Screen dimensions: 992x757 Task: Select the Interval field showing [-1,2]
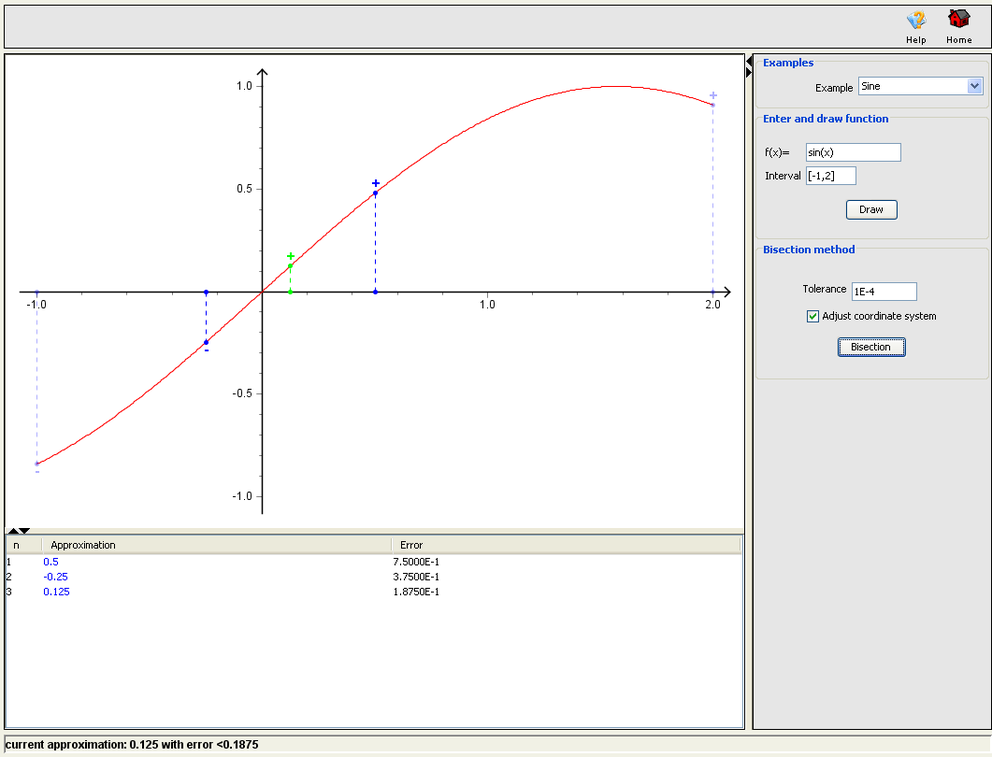pos(831,175)
